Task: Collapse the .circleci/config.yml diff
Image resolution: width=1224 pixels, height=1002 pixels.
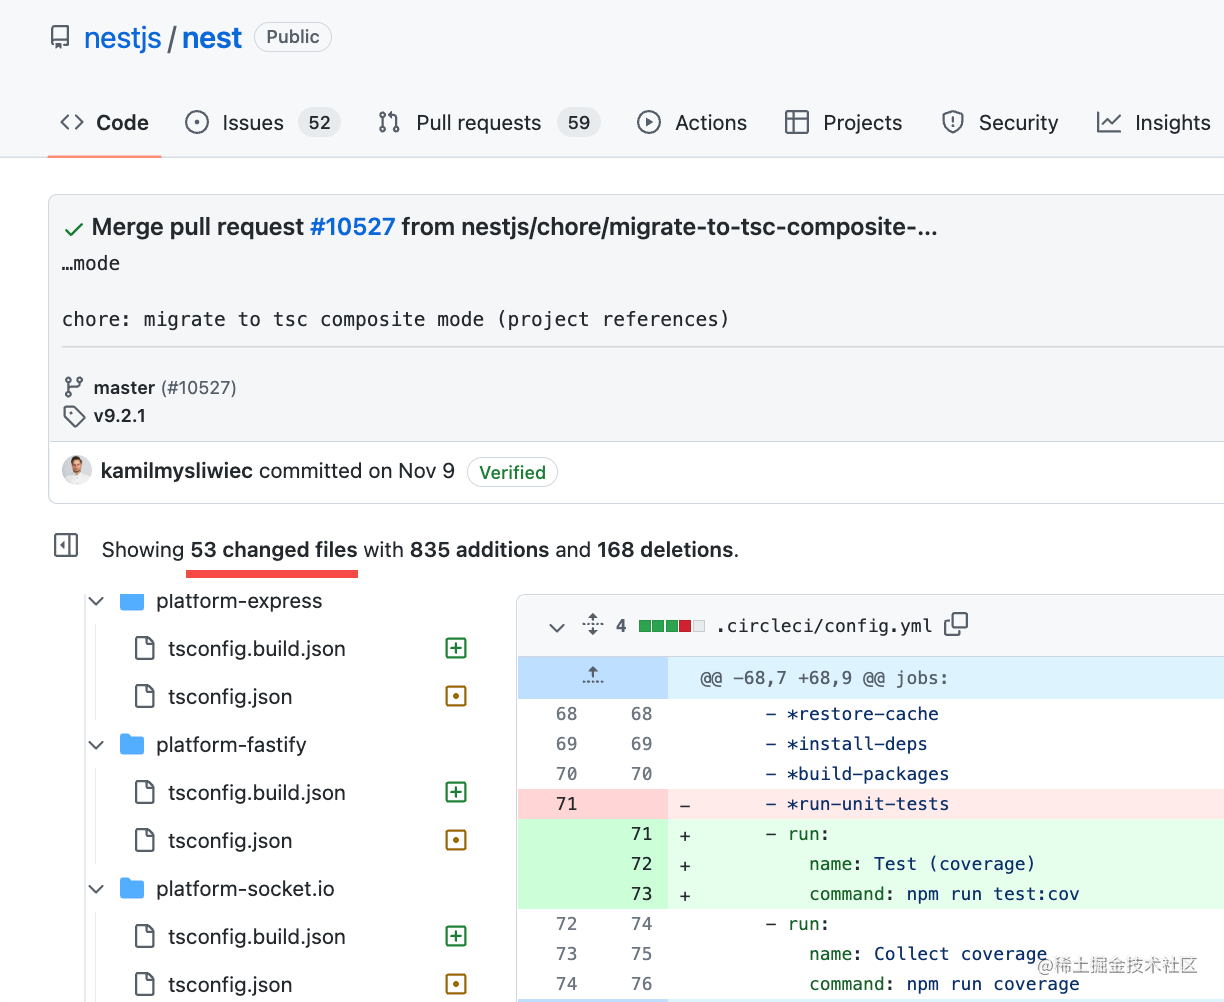Action: (556, 627)
